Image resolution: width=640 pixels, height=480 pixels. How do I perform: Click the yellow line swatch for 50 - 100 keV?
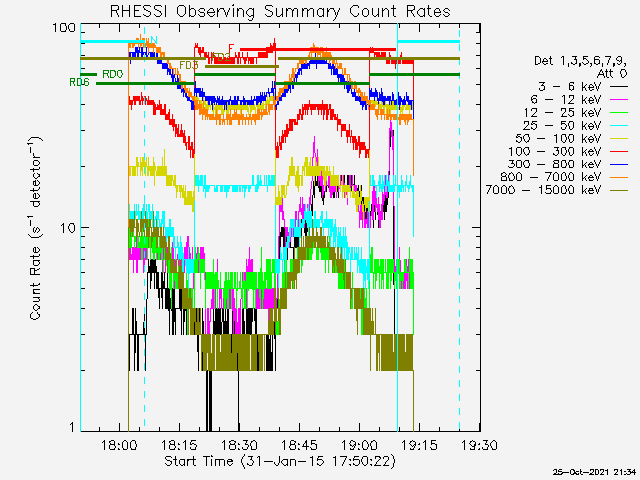click(619, 139)
